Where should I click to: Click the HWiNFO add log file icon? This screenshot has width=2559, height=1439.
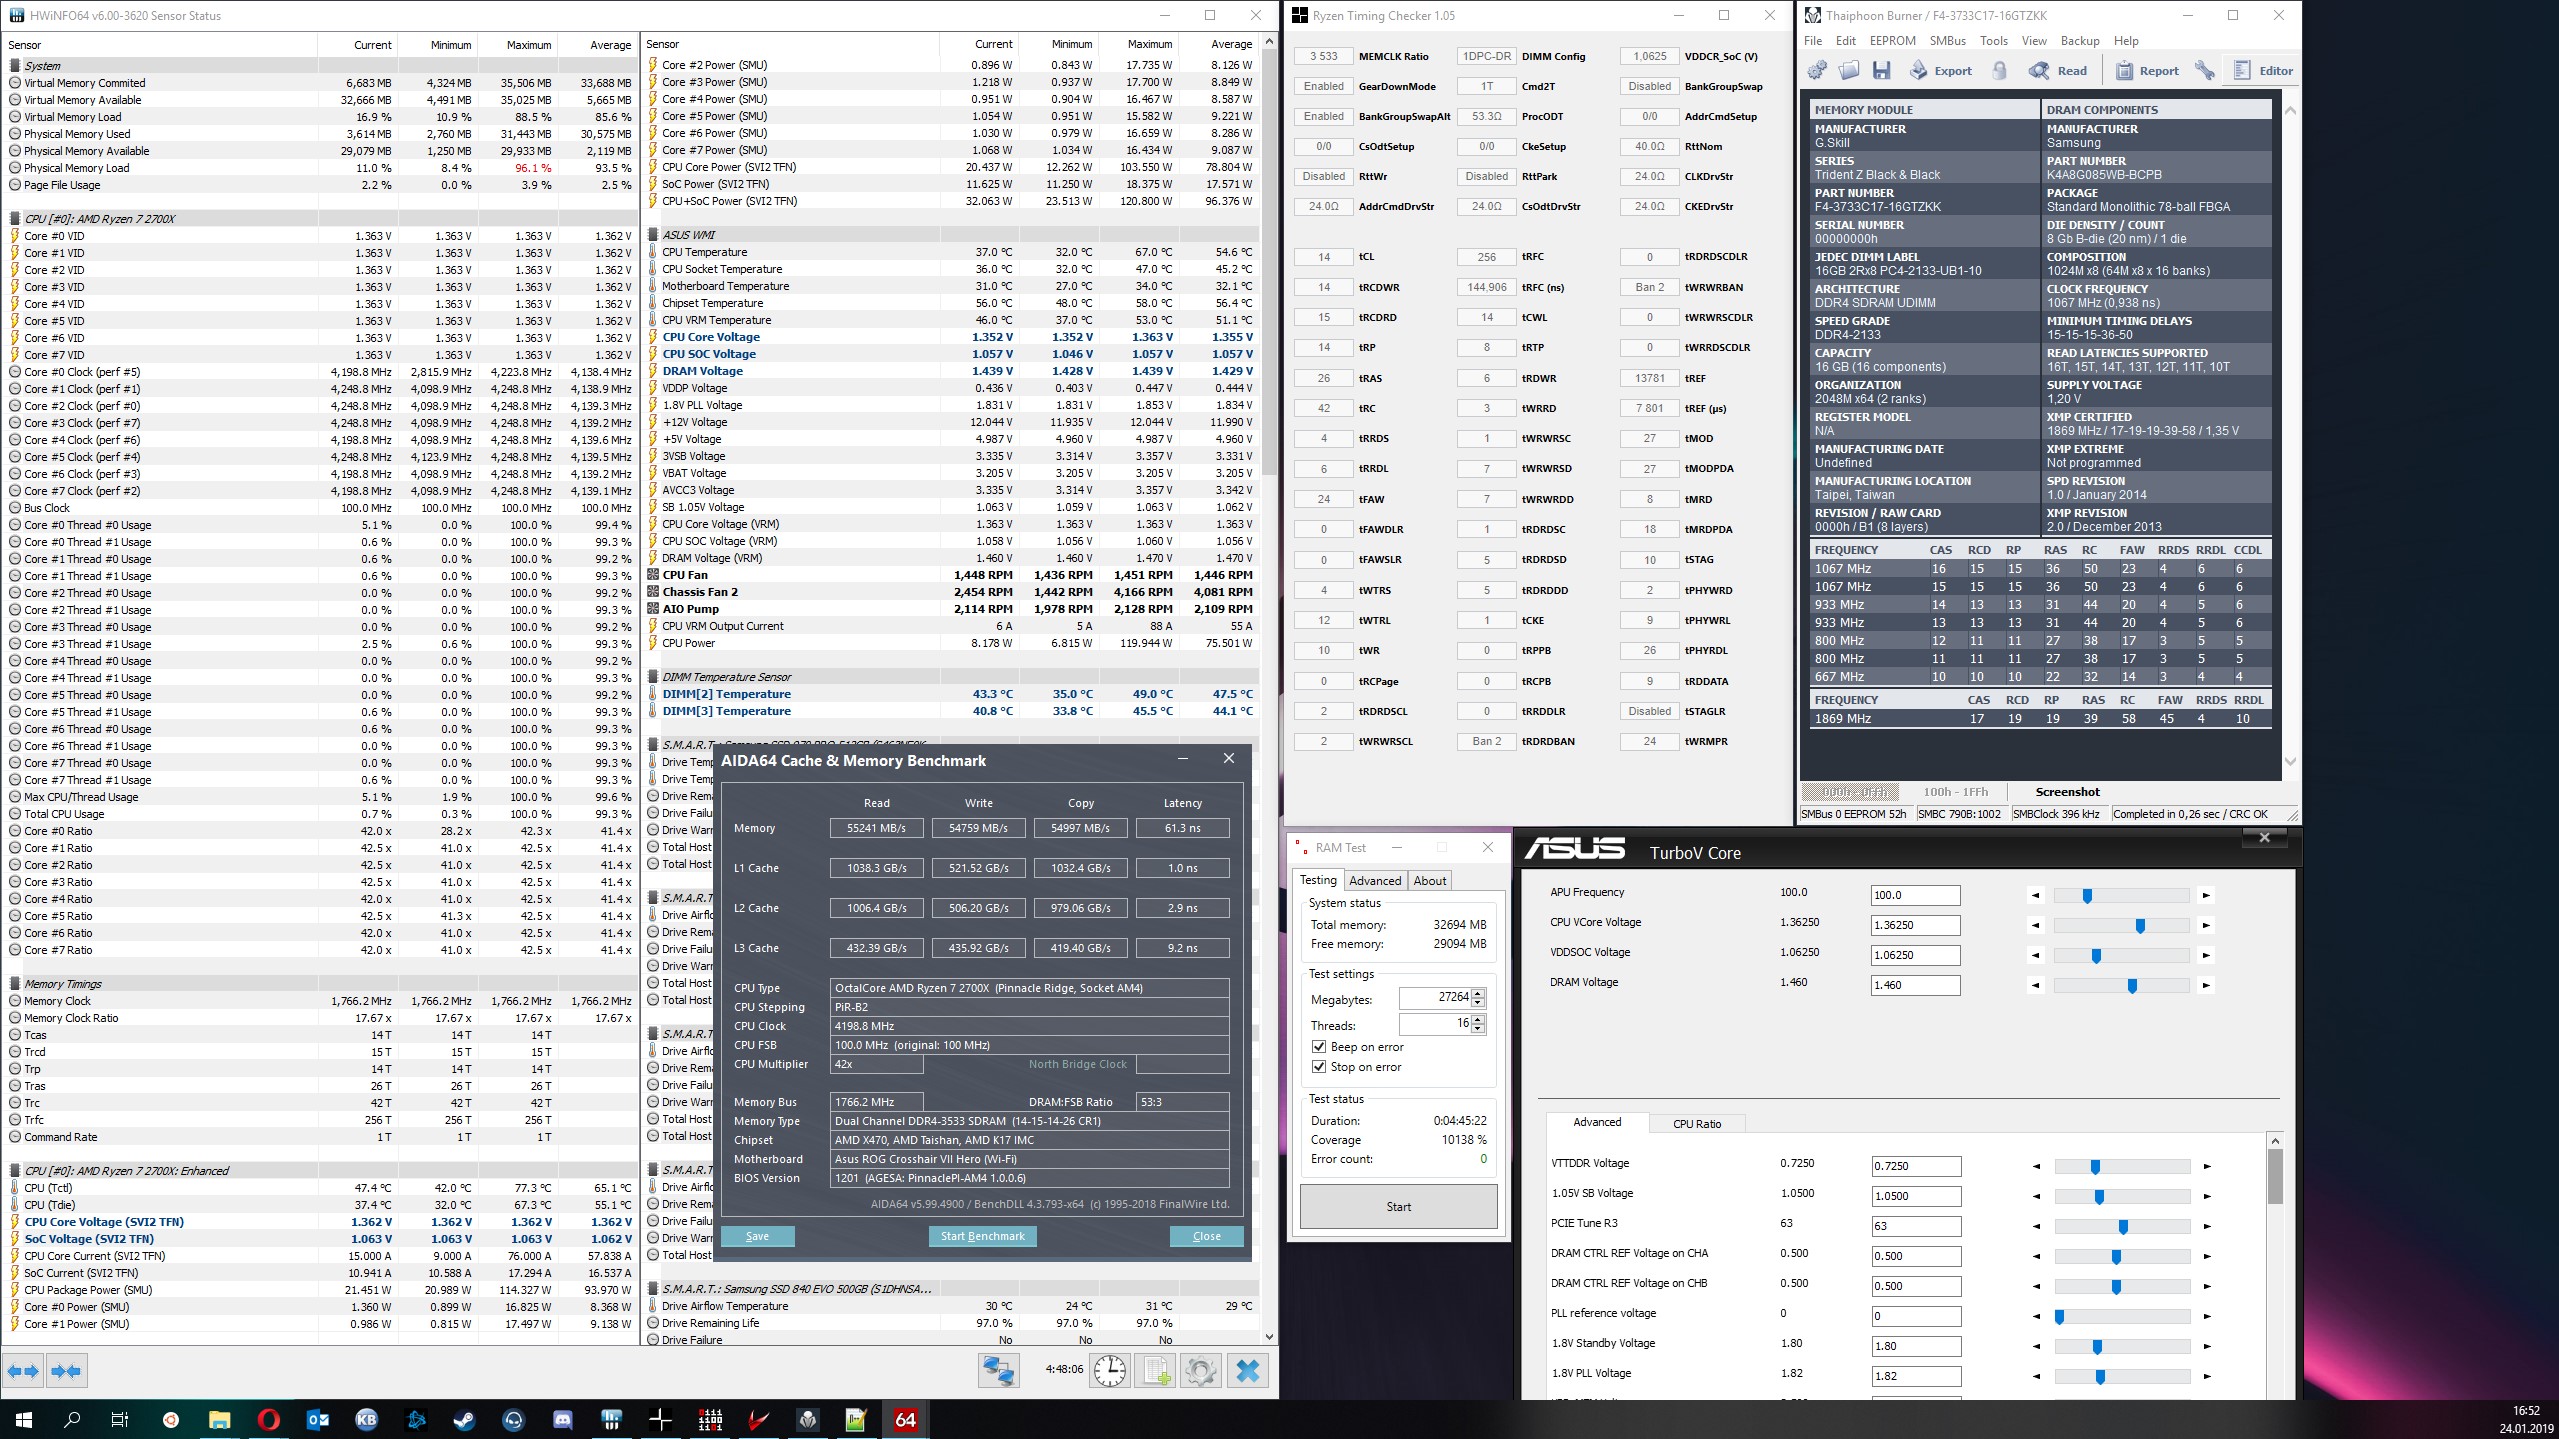(1156, 1370)
